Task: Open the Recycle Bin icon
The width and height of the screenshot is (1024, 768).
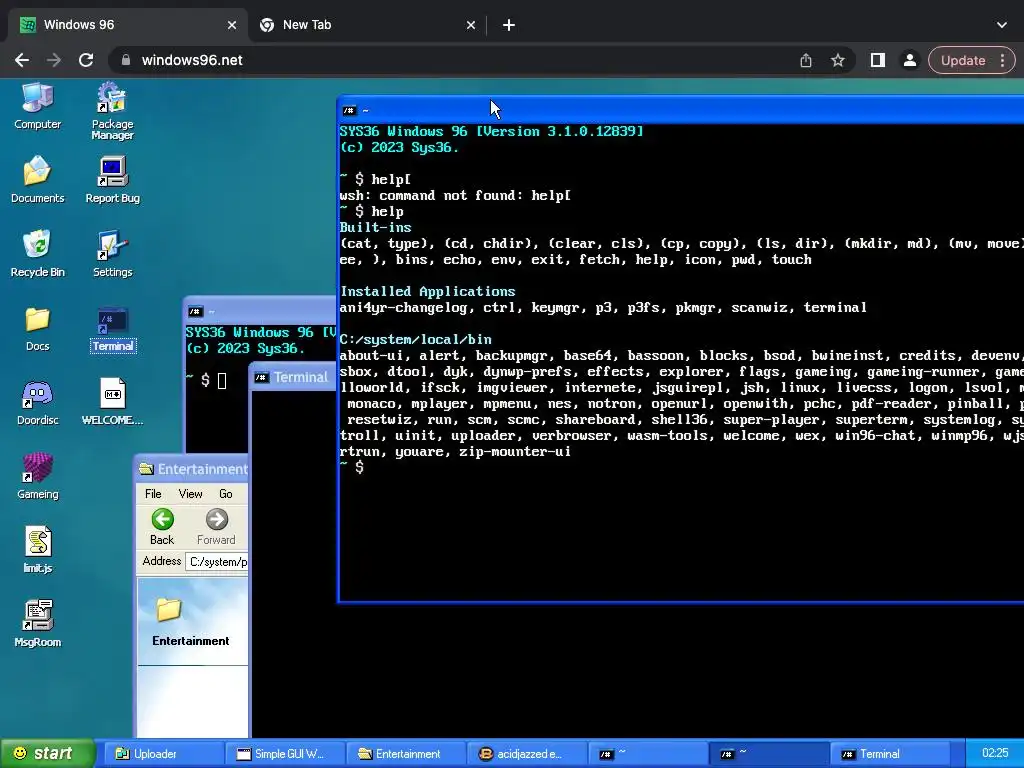Action: [x=37, y=253]
